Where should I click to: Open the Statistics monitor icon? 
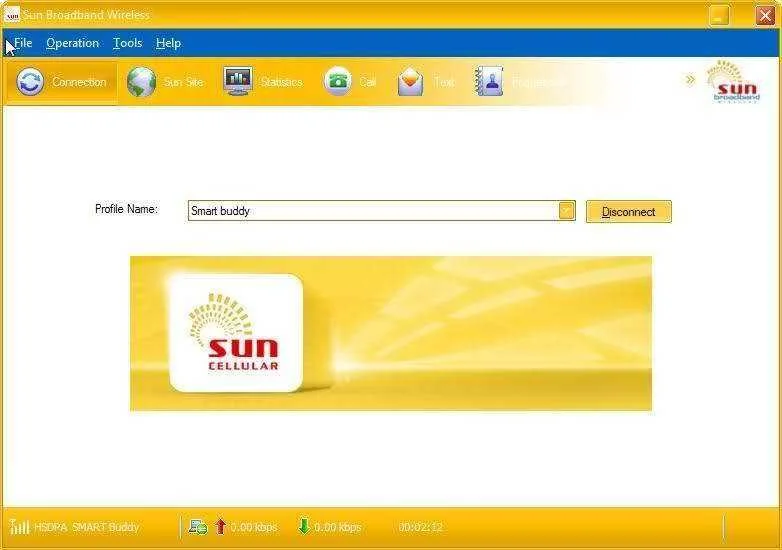click(237, 81)
